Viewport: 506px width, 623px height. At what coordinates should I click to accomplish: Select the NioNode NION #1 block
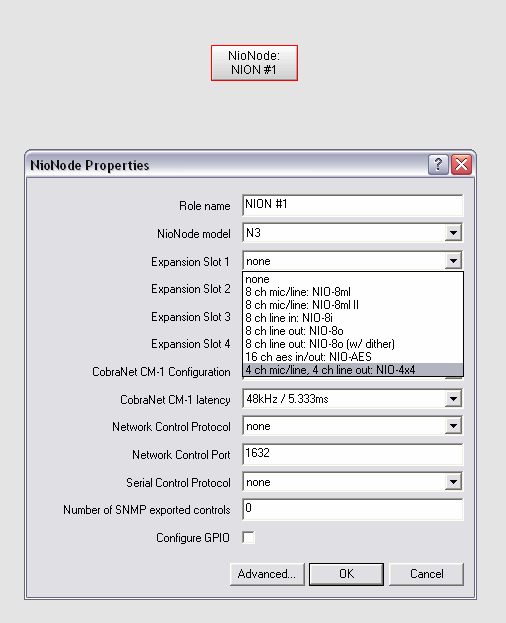pyautogui.click(x=254, y=63)
